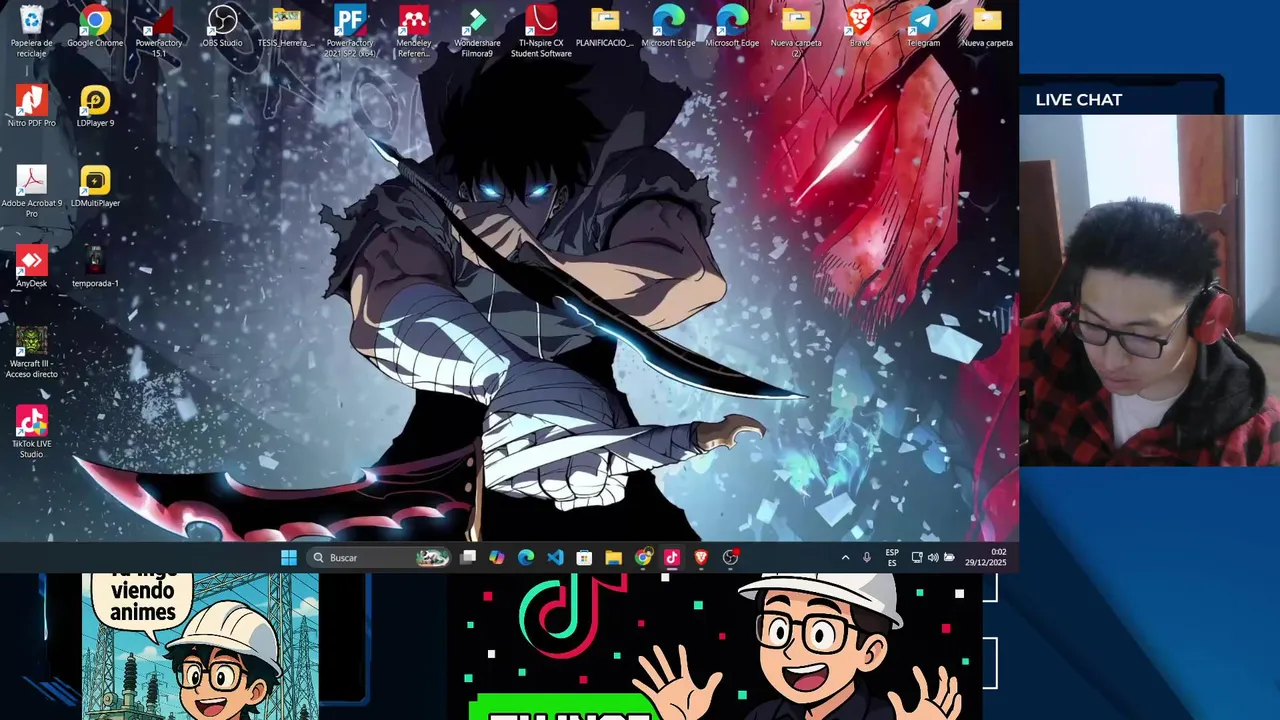
Task: Open the Nueva carpeta (2) desktop folder
Action: (796, 30)
